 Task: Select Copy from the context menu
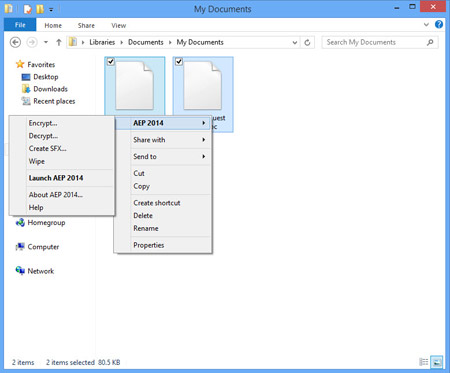click(163, 186)
